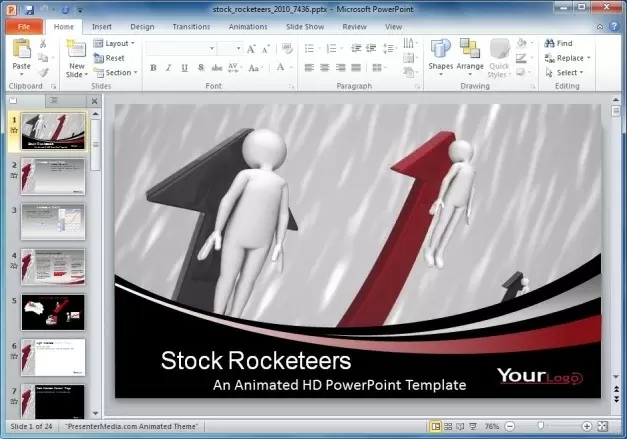Toggle Bold formatting
This screenshot has width=627, height=439.
154,68
